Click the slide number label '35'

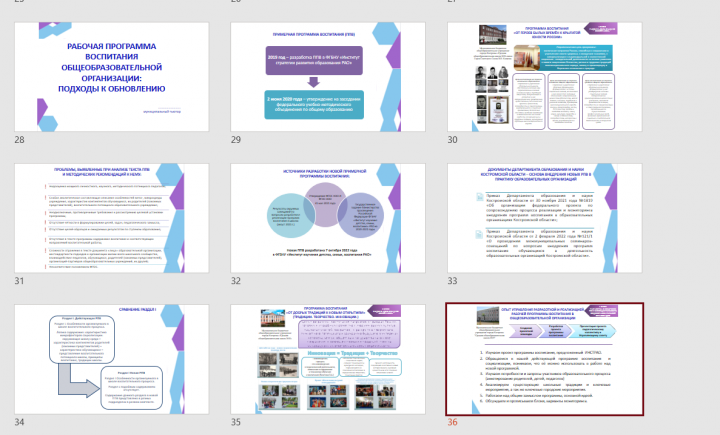click(x=236, y=422)
